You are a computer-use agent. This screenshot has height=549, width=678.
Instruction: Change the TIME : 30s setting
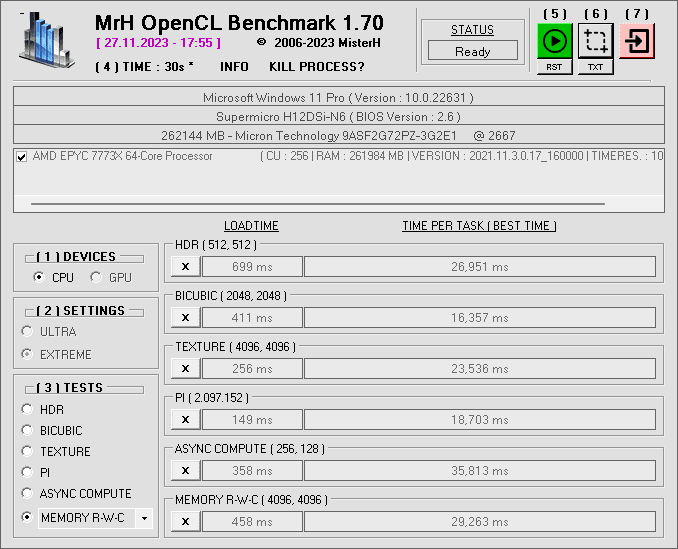click(x=144, y=67)
